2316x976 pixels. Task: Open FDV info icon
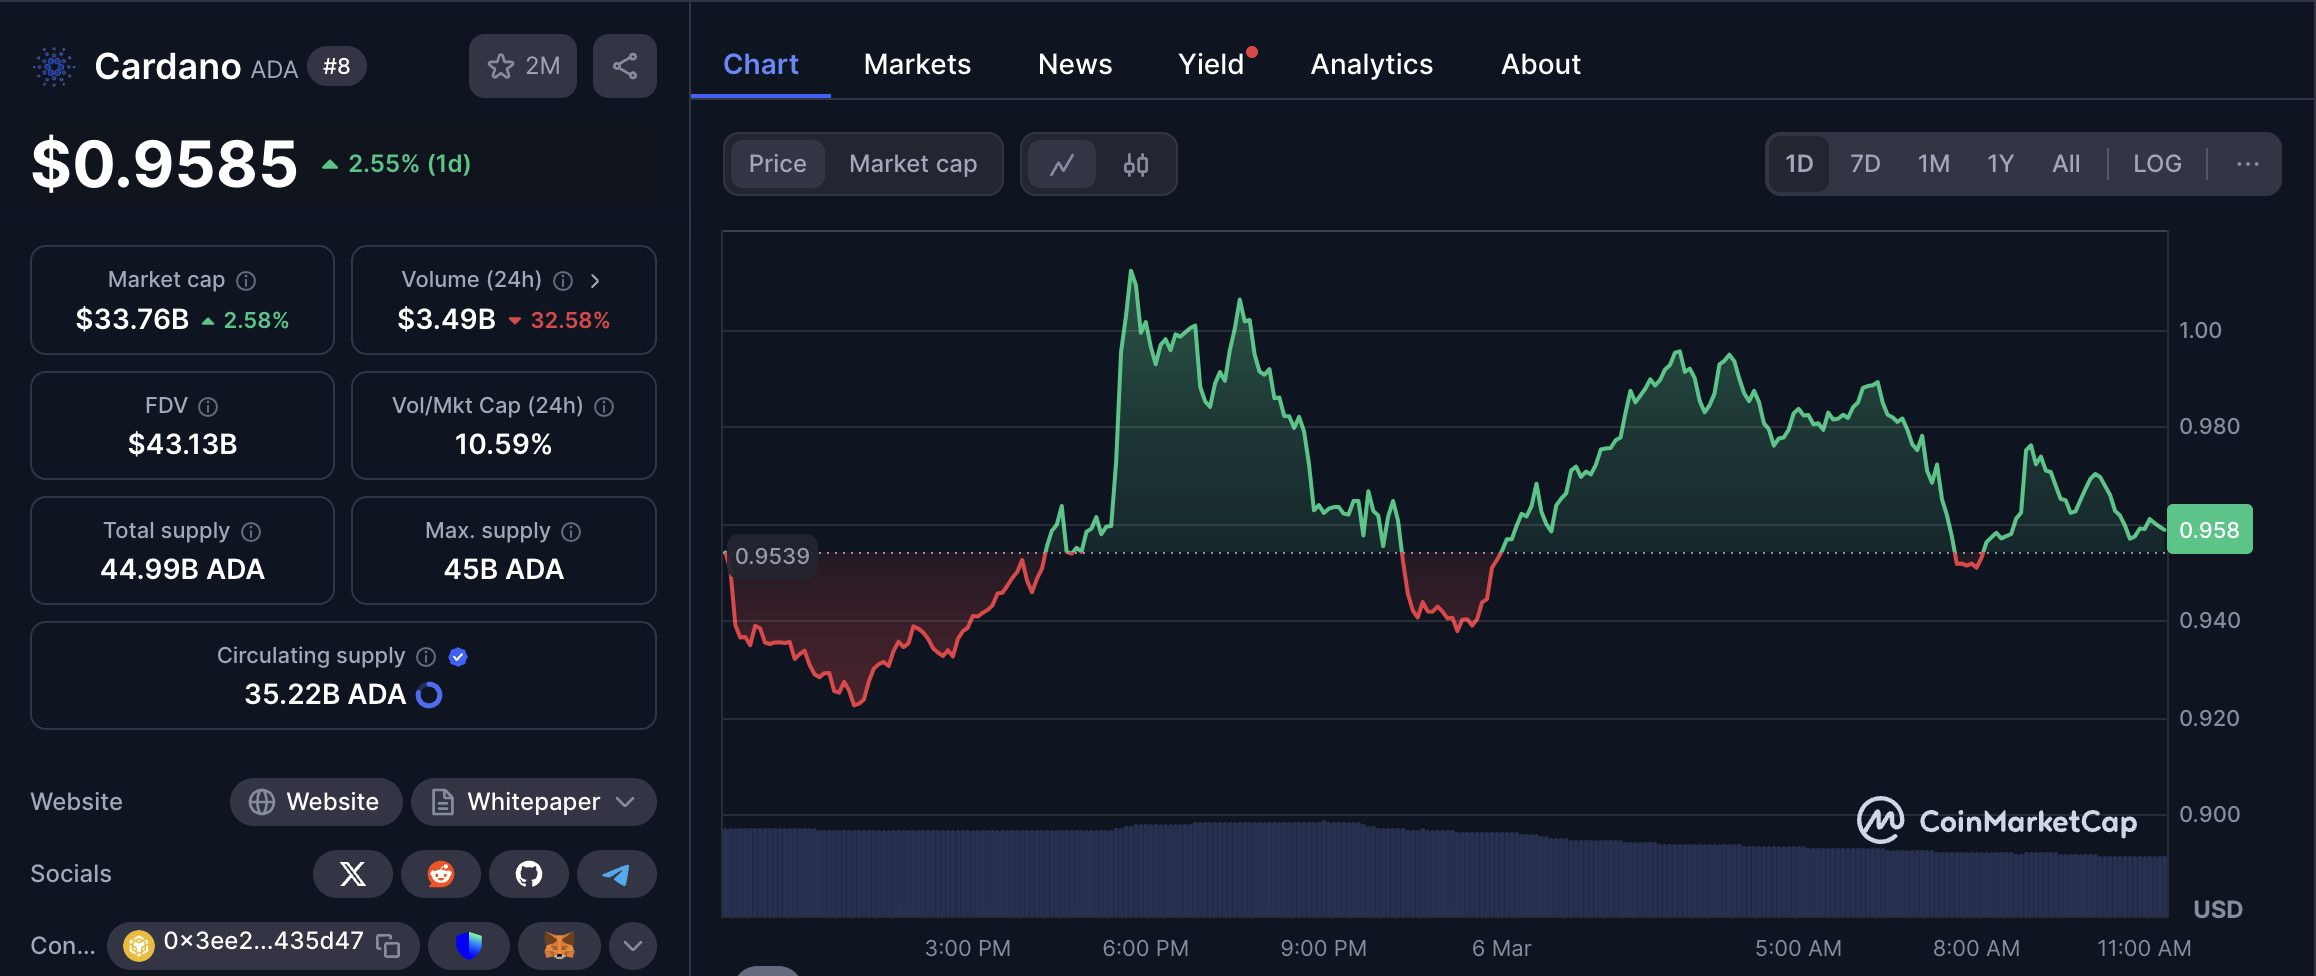pos(208,407)
